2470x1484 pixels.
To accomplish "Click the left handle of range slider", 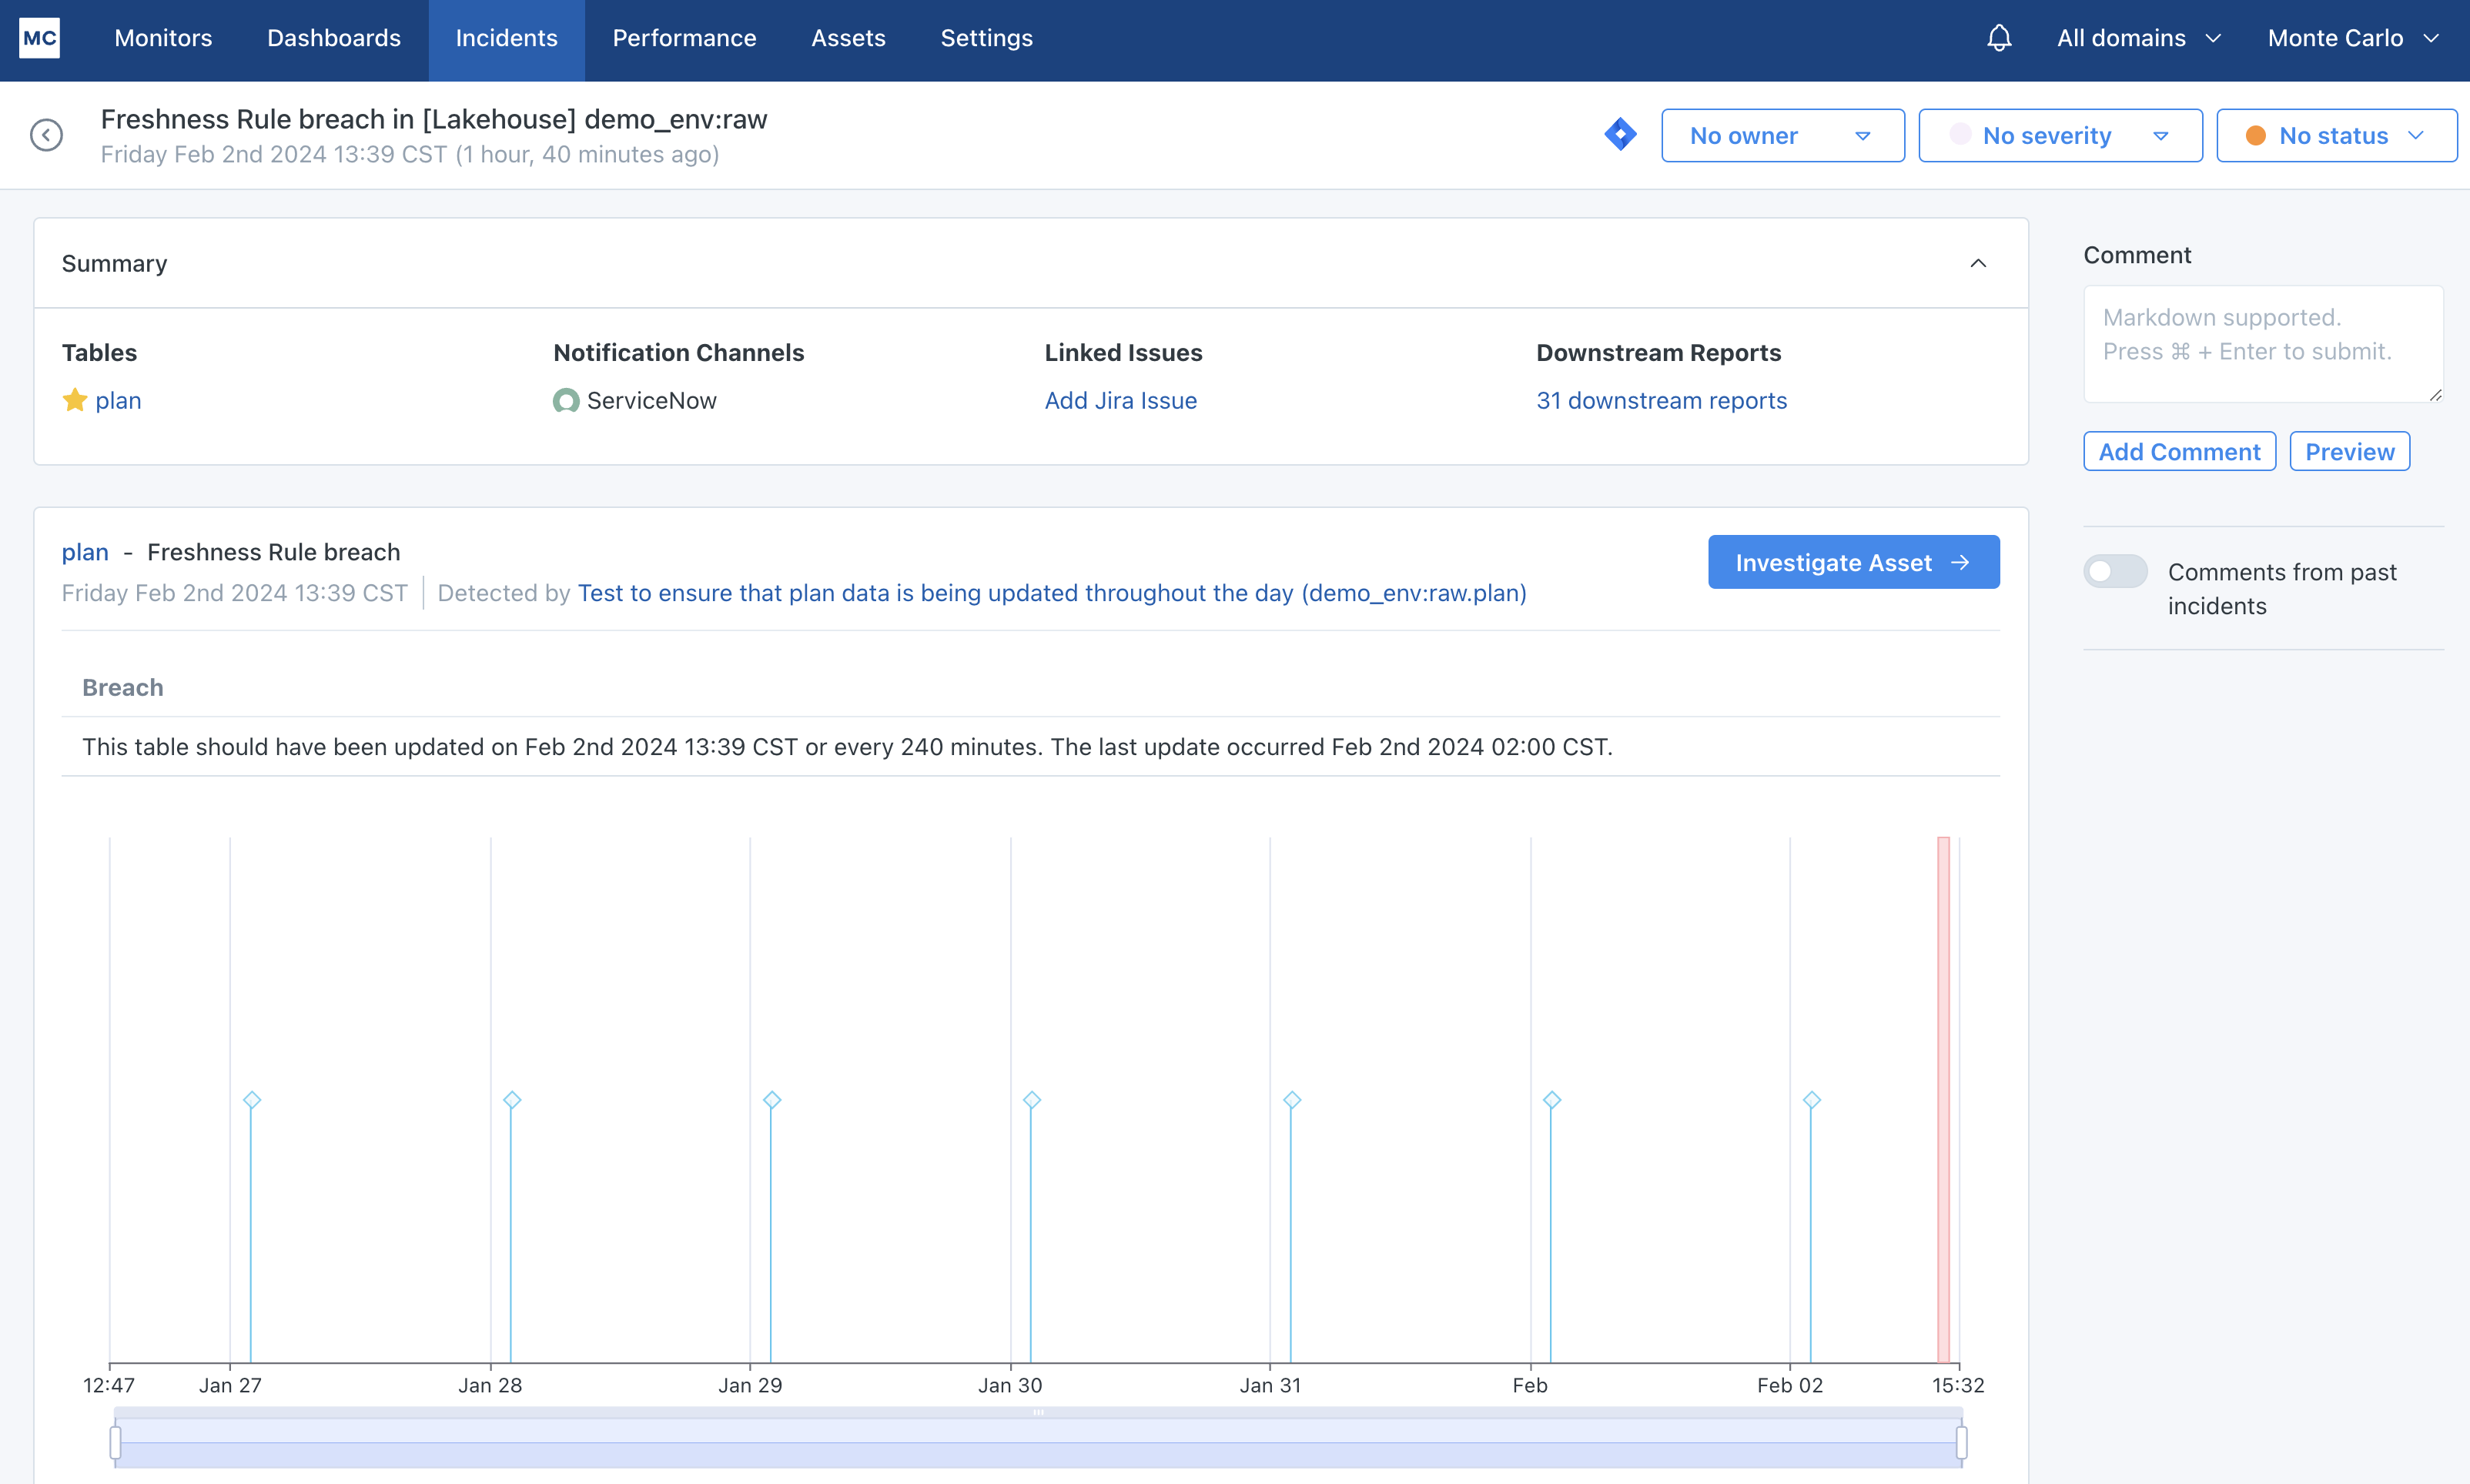I will pos(115,1442).
